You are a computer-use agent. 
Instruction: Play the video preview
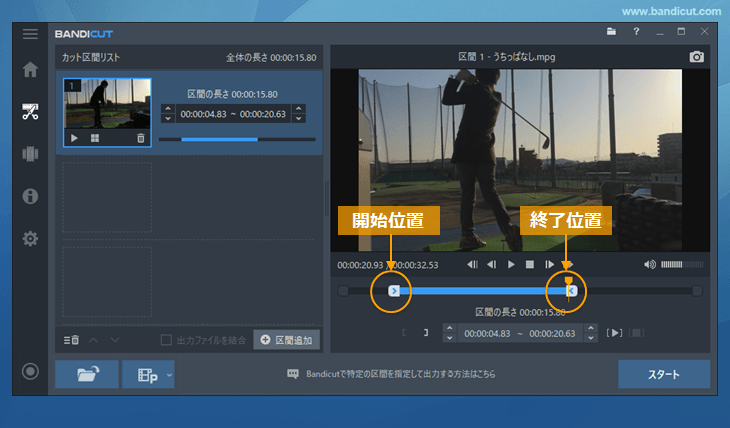pos(511,265)
